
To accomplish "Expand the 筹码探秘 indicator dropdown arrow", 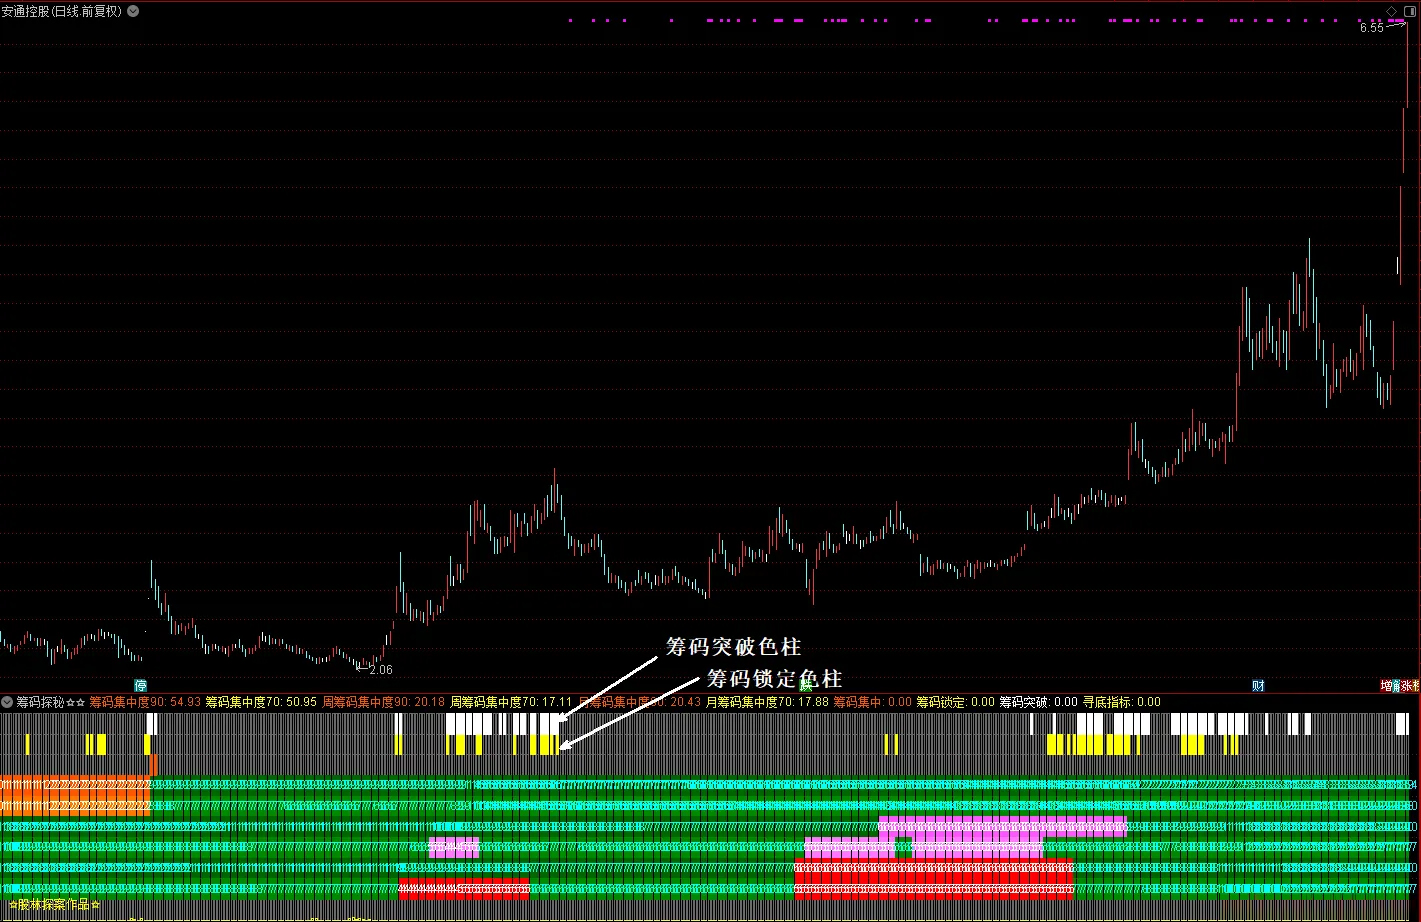I will pyautogui.click(x=7, y=702).
